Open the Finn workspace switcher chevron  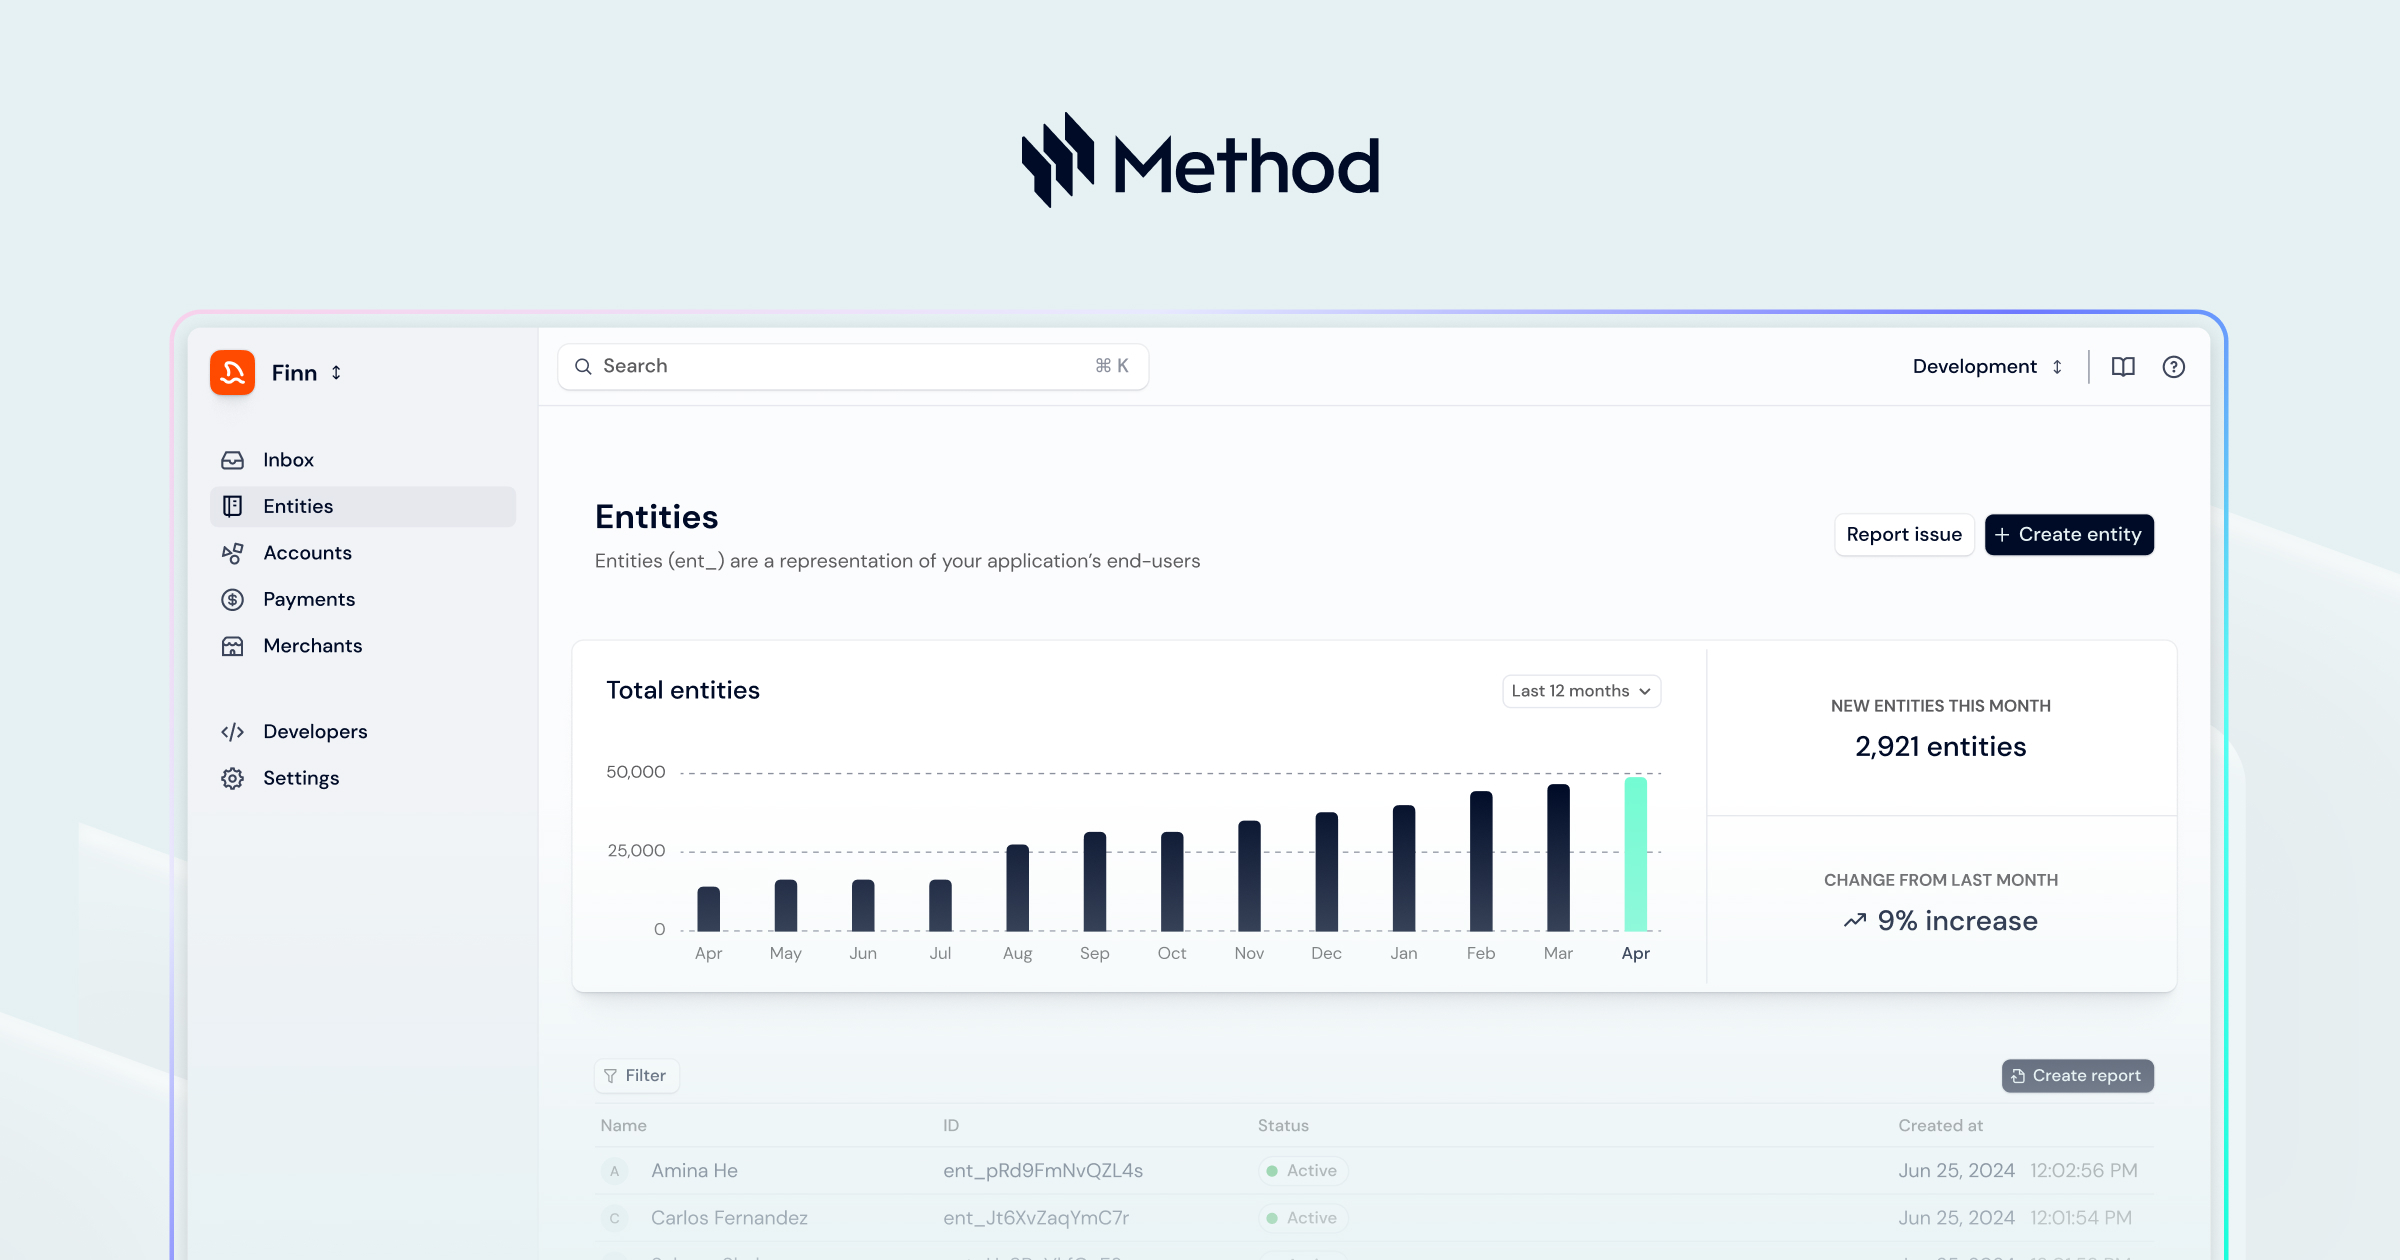[335, 372]
